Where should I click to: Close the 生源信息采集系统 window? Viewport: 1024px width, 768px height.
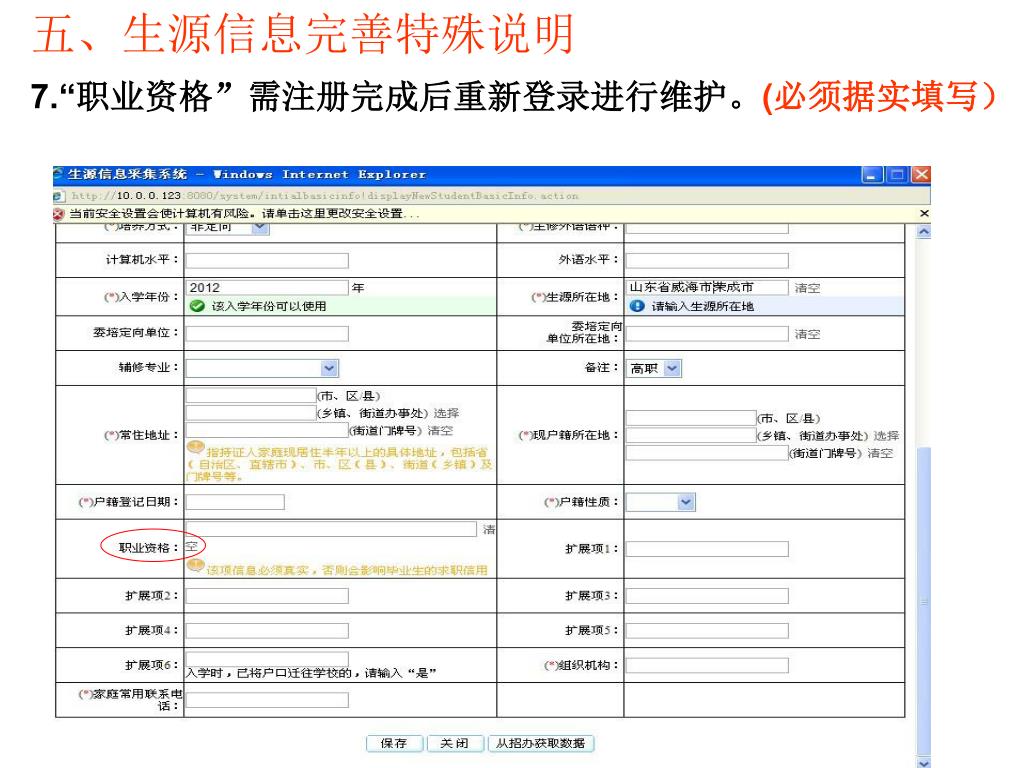pyautogui.click(x=921, y=174)
